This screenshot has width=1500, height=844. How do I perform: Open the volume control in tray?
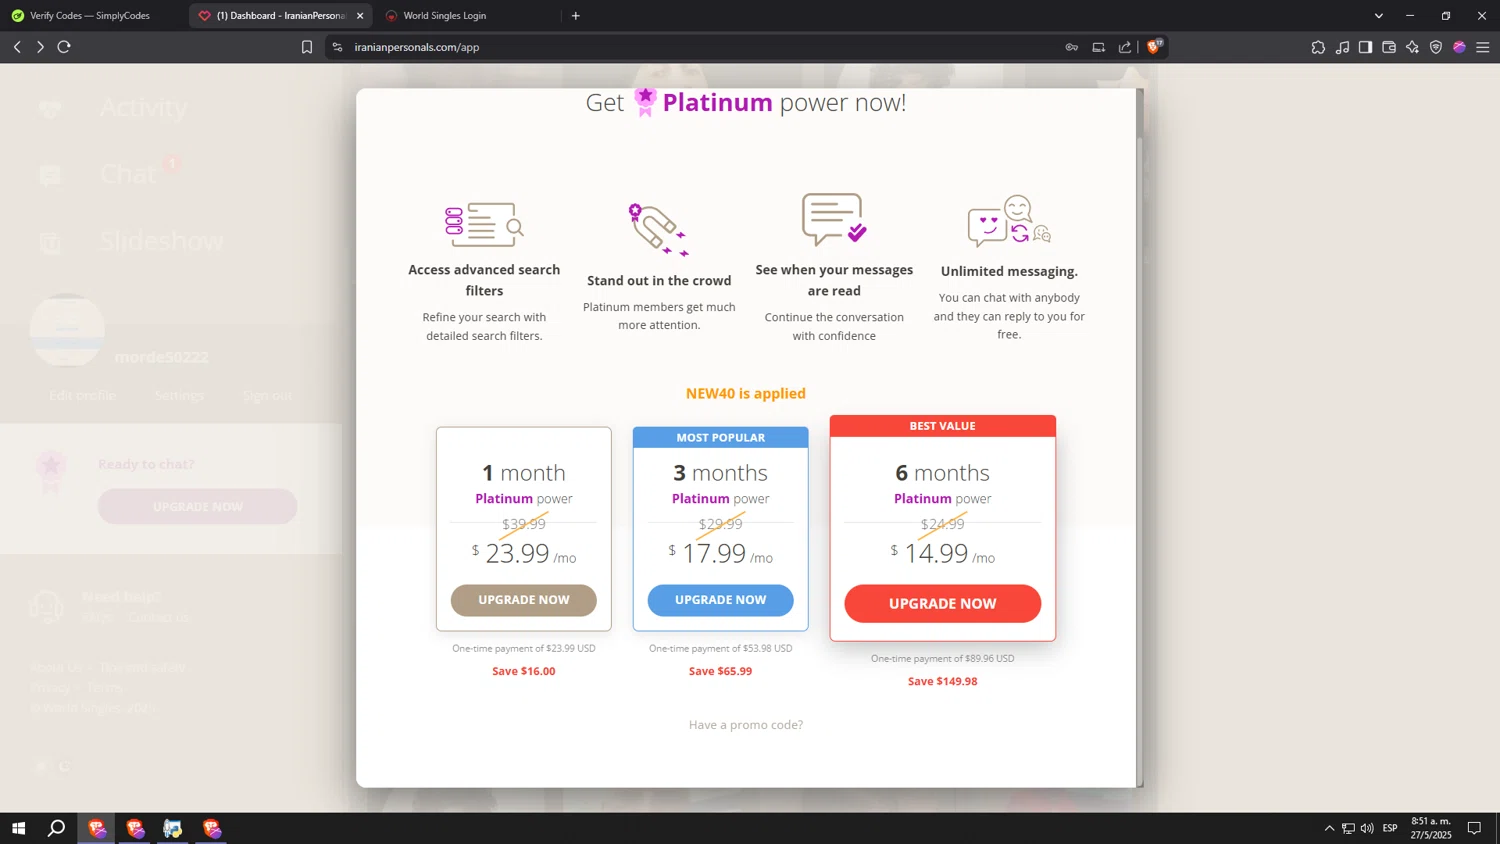1367,828
